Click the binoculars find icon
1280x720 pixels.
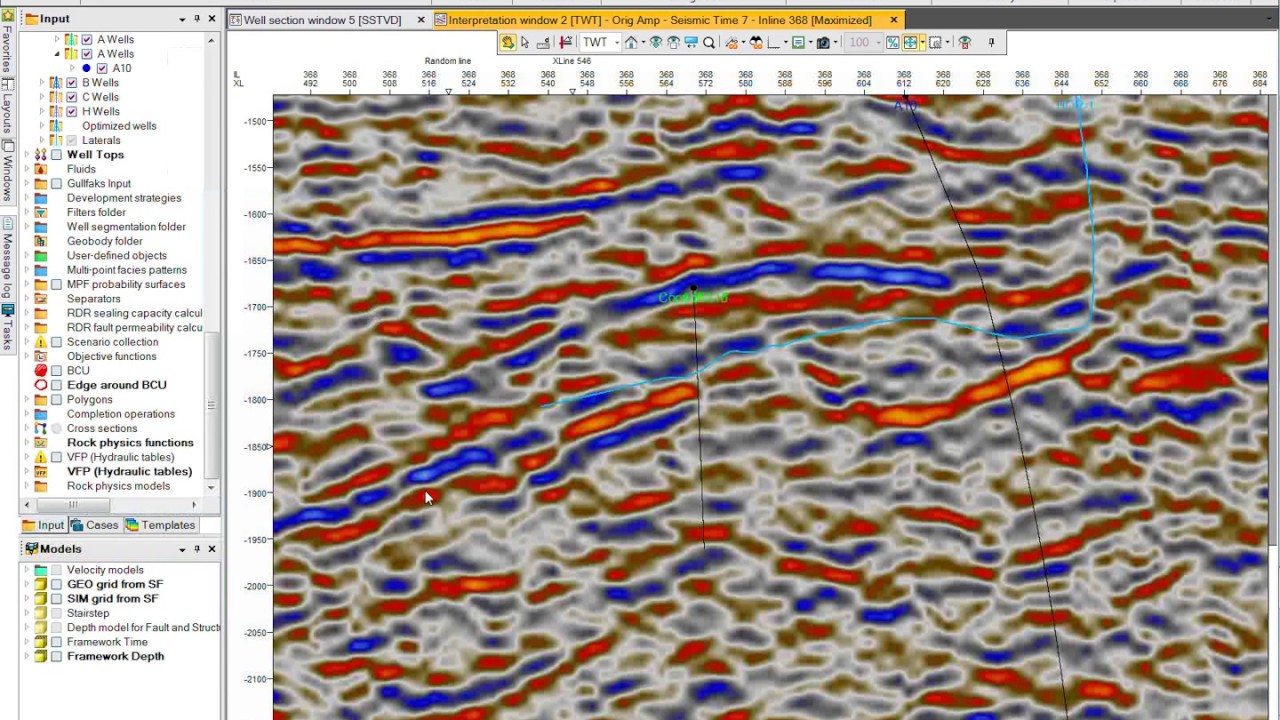tap(757, 42)
